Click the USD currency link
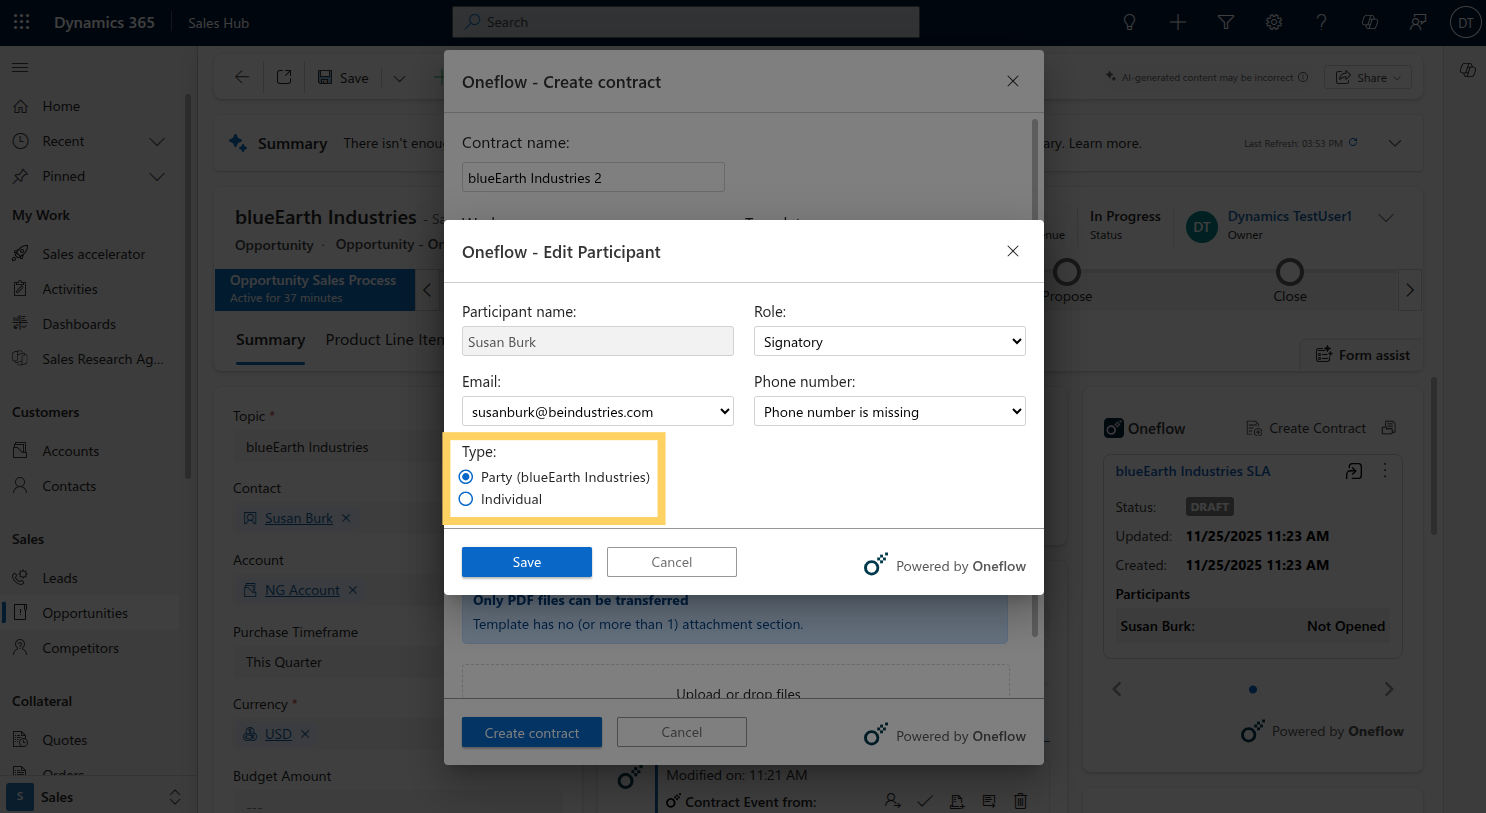 pos(278,734)
